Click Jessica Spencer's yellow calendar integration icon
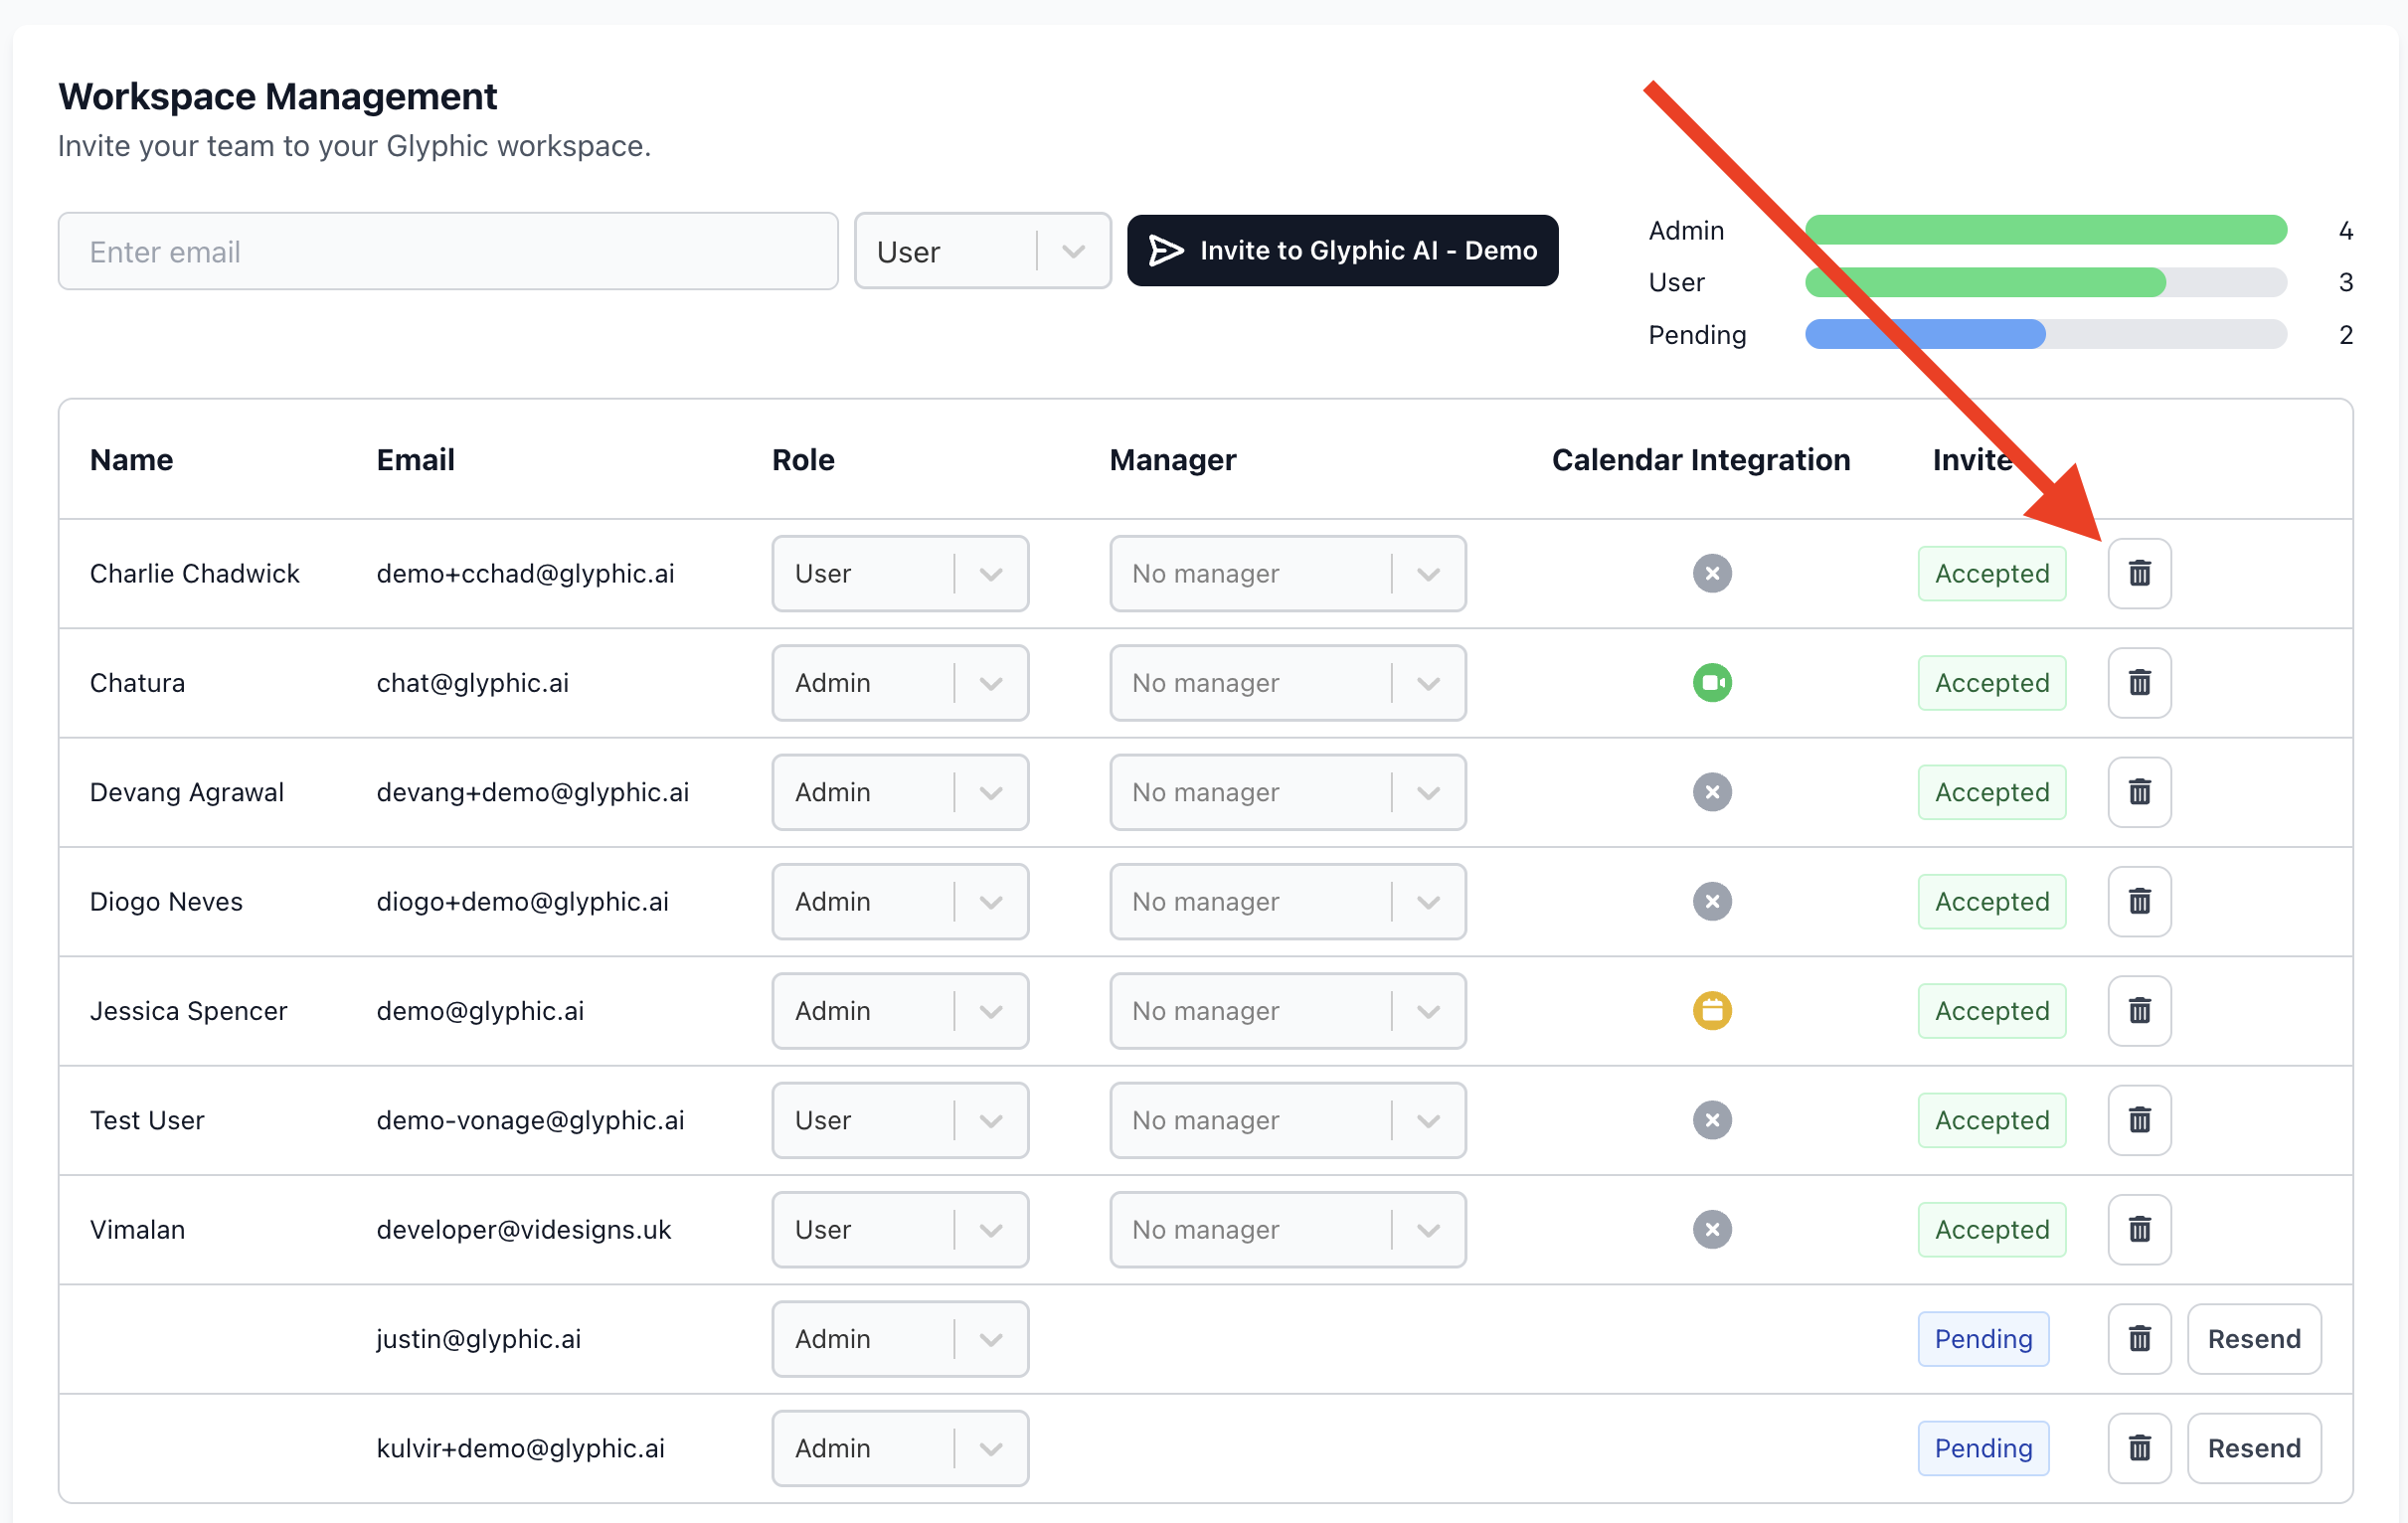The width and height of the screenshot is (2408, 1523). click(x=1712, y=1011)
